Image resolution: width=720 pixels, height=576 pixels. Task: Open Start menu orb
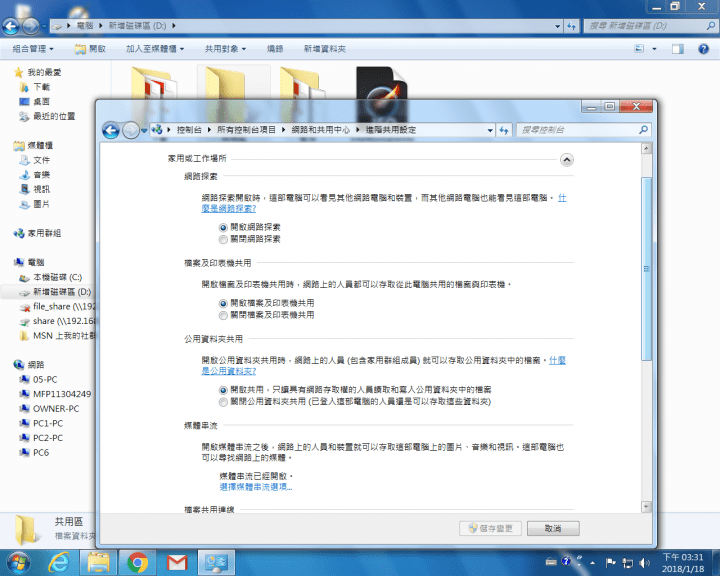pos(18,562)
